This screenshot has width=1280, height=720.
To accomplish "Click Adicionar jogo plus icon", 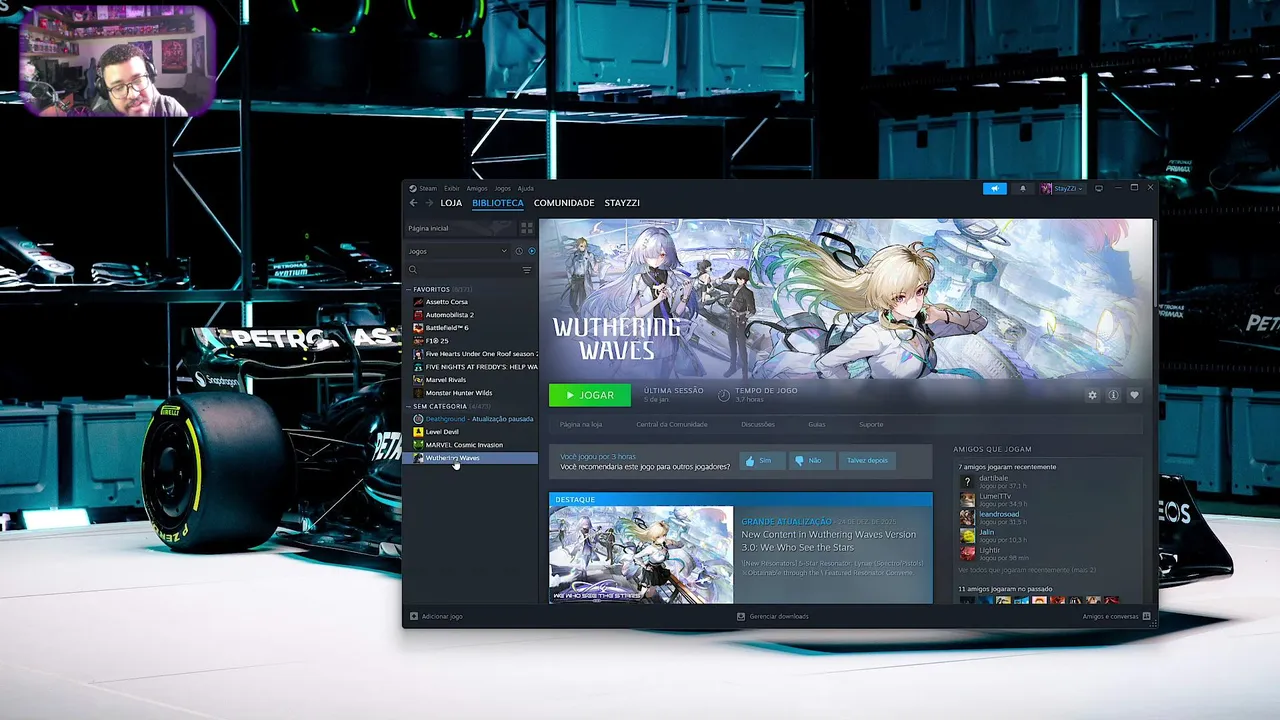I will coord(414,616).
